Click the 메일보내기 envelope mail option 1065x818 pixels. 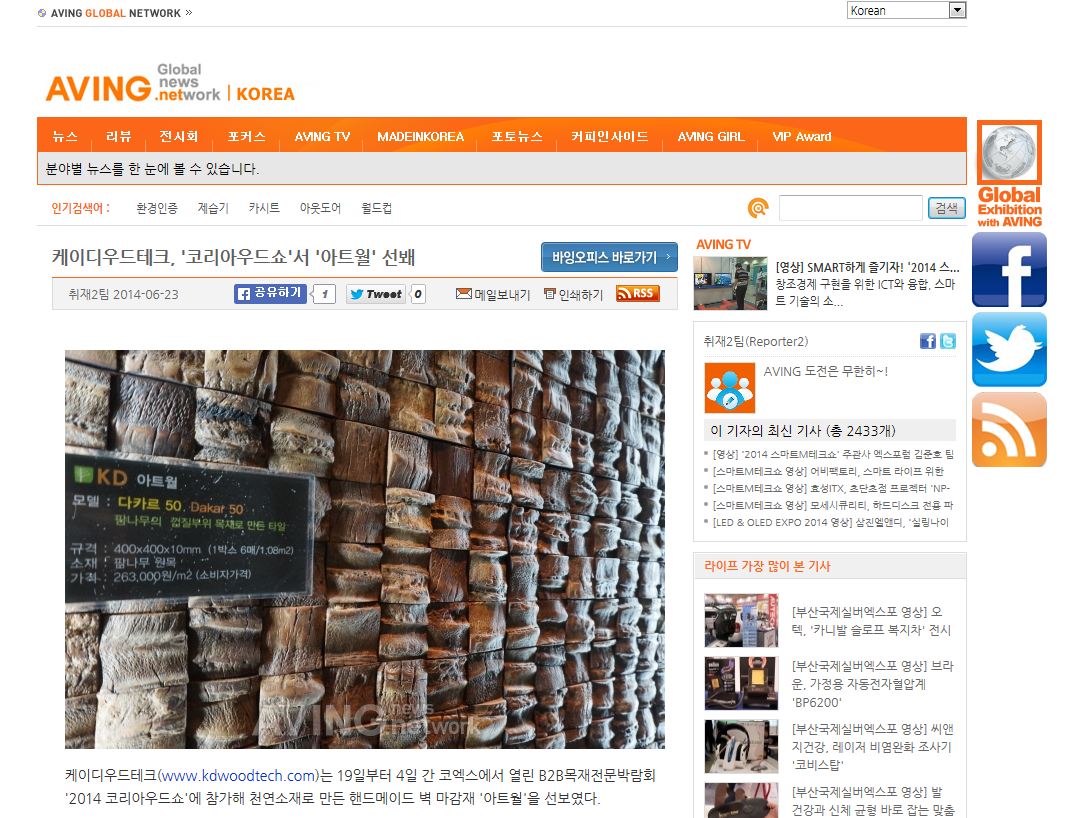click(x=493, y=295)
